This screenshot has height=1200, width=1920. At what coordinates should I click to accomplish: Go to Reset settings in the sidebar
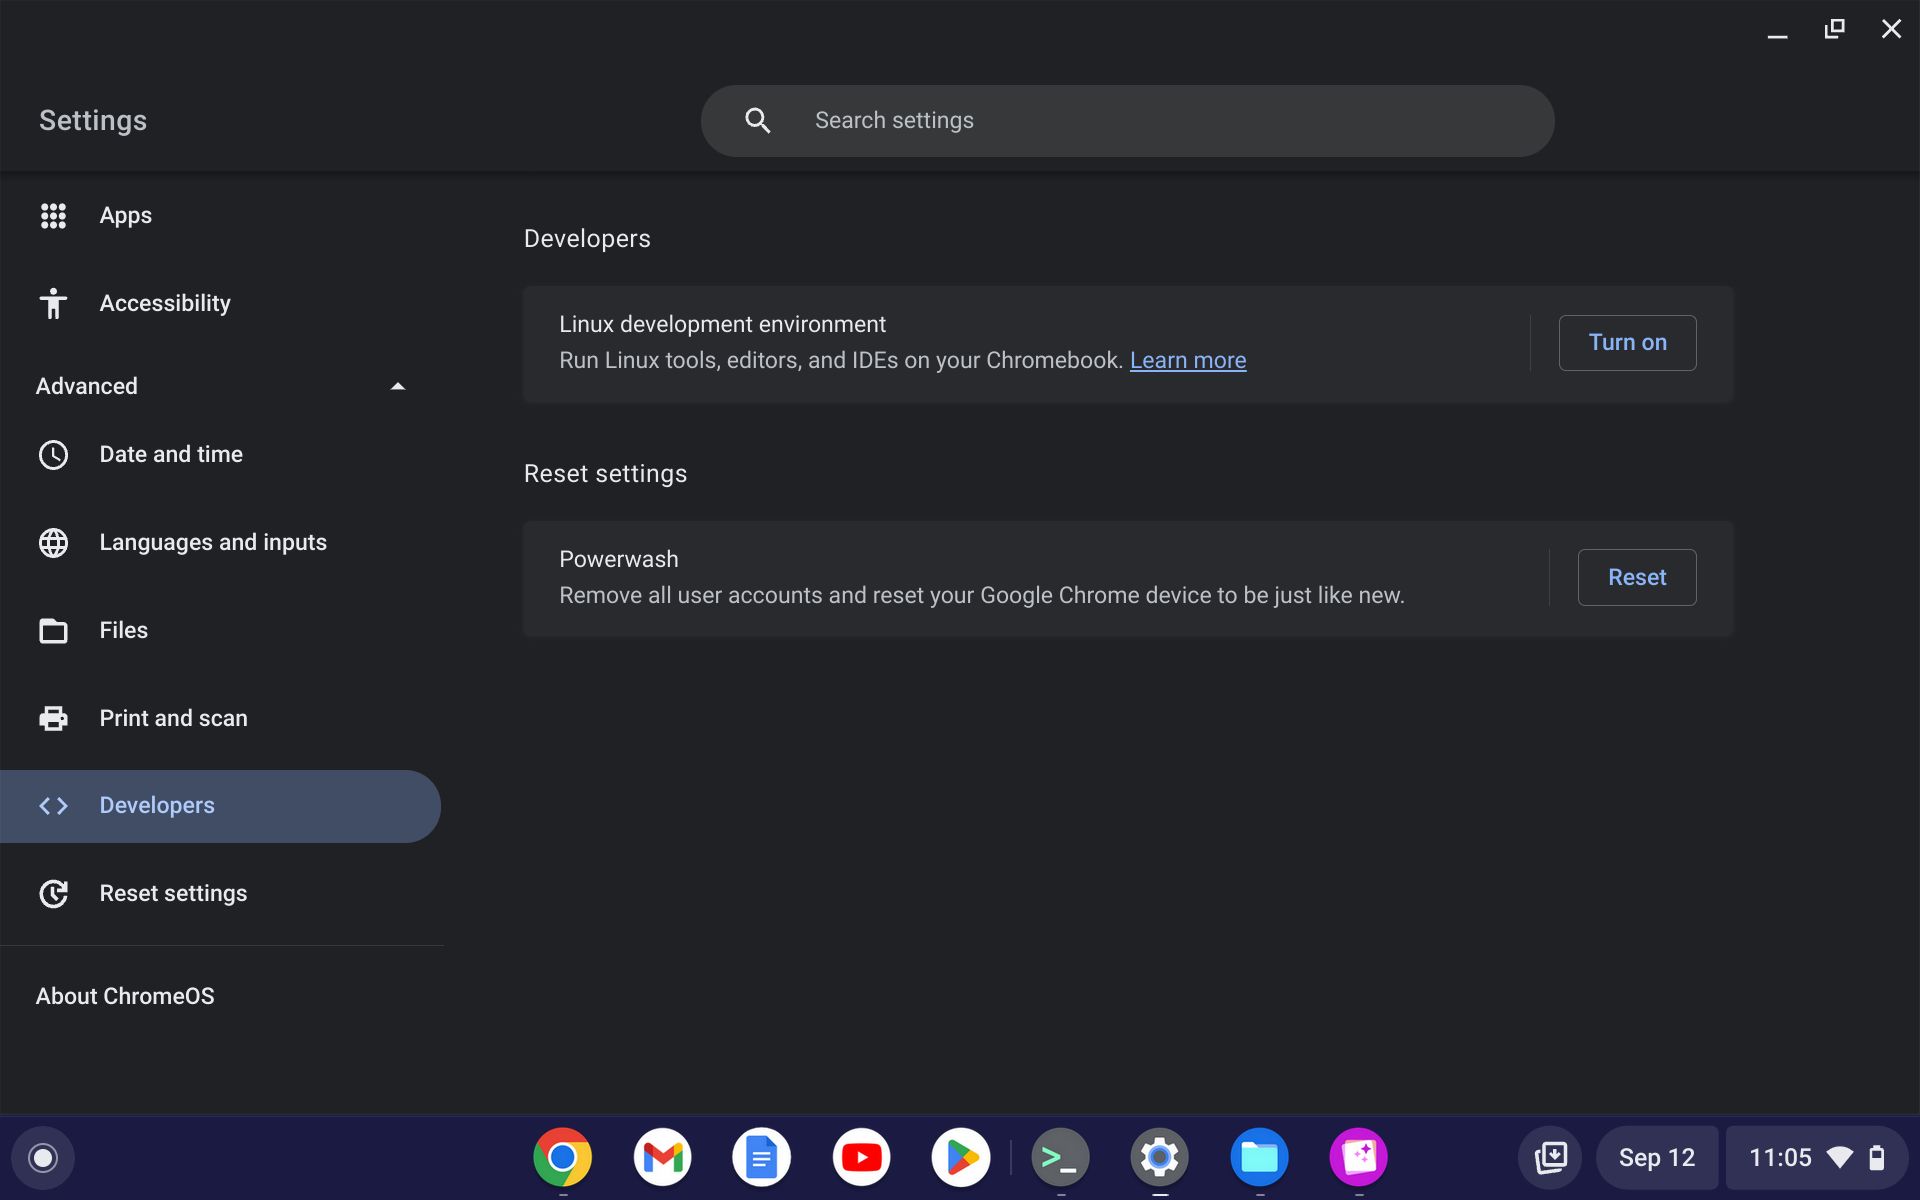[173, 893]
